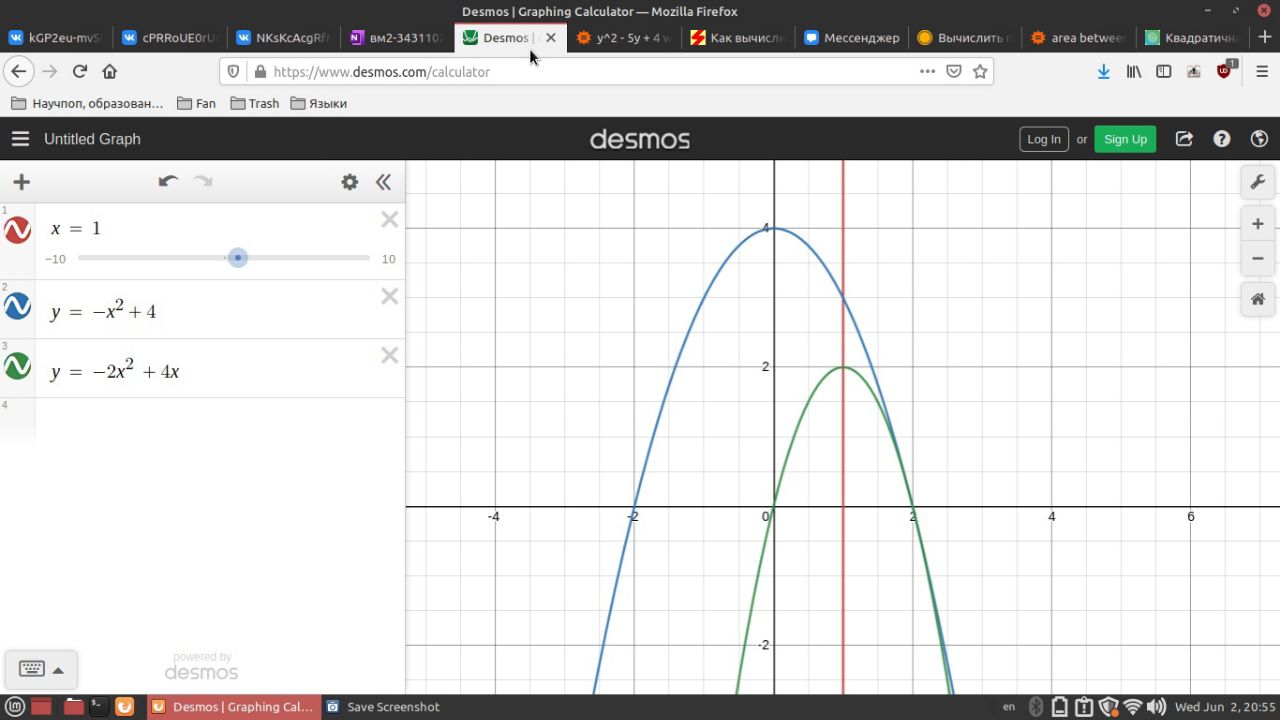Toggle visibility of y = -x² + 4 curve
The width and height of the screenshot is (1280, 720).
[17, 306]
